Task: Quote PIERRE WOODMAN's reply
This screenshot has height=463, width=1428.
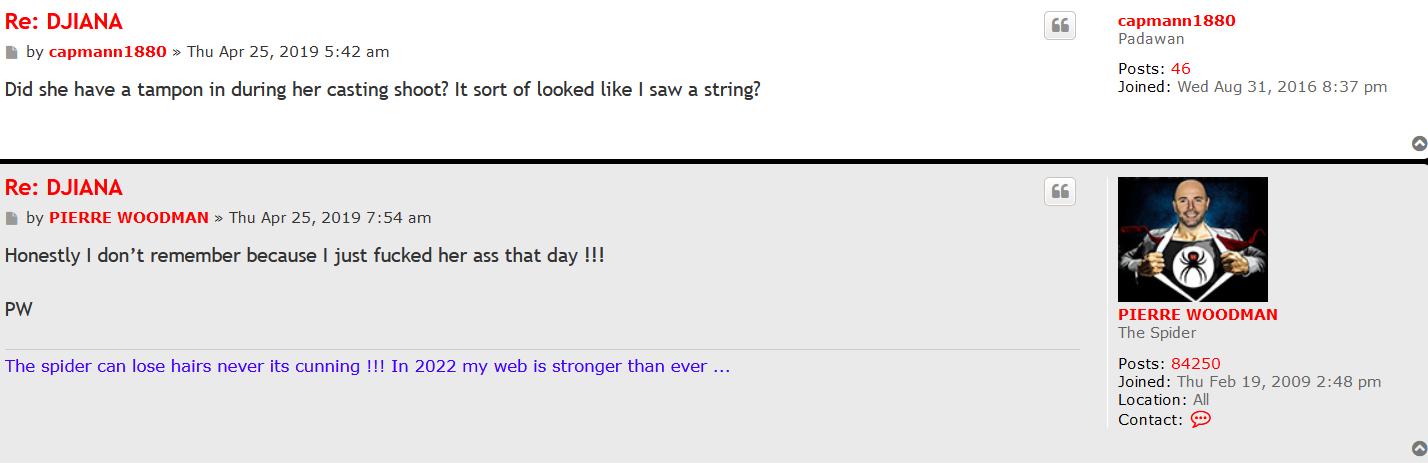Action: pos(1060,192)
